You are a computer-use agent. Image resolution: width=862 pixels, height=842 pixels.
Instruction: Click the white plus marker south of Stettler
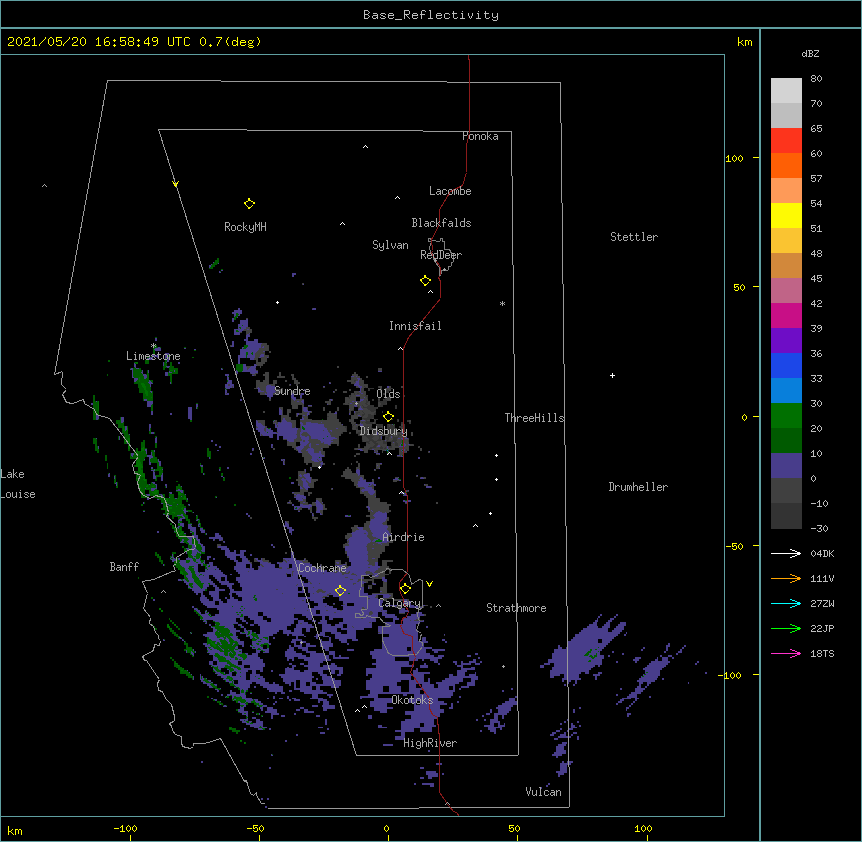coord(612,375)
